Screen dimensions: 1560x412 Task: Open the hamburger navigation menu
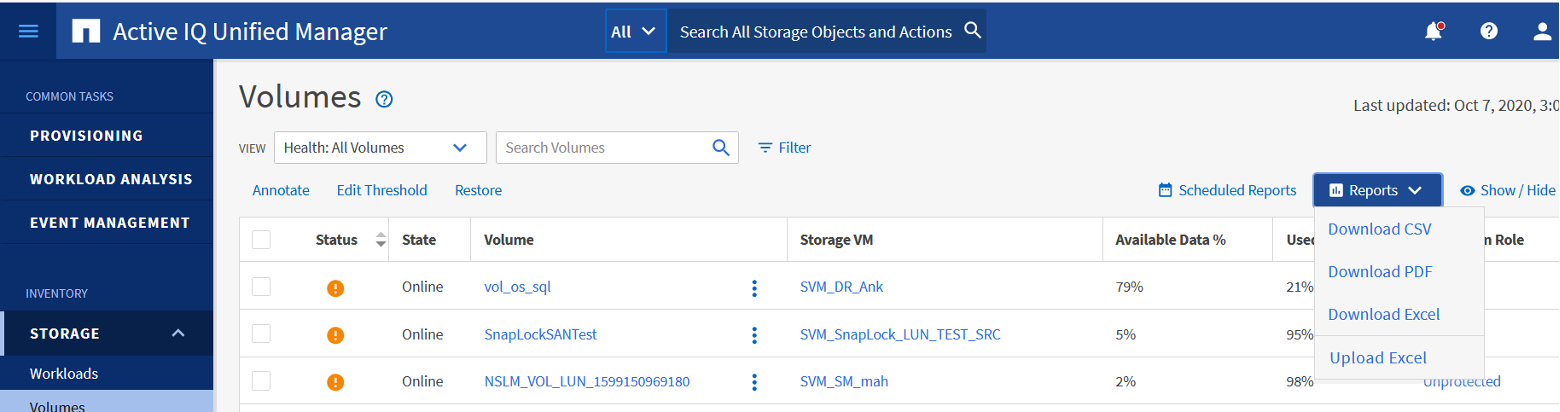(x=29, y=31)
